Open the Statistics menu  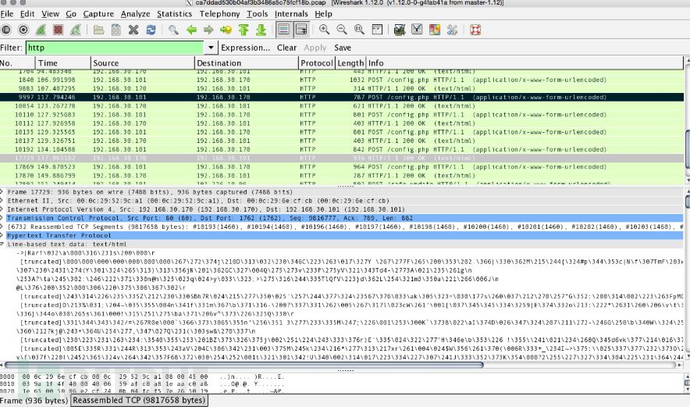click(x=174, y=14)
